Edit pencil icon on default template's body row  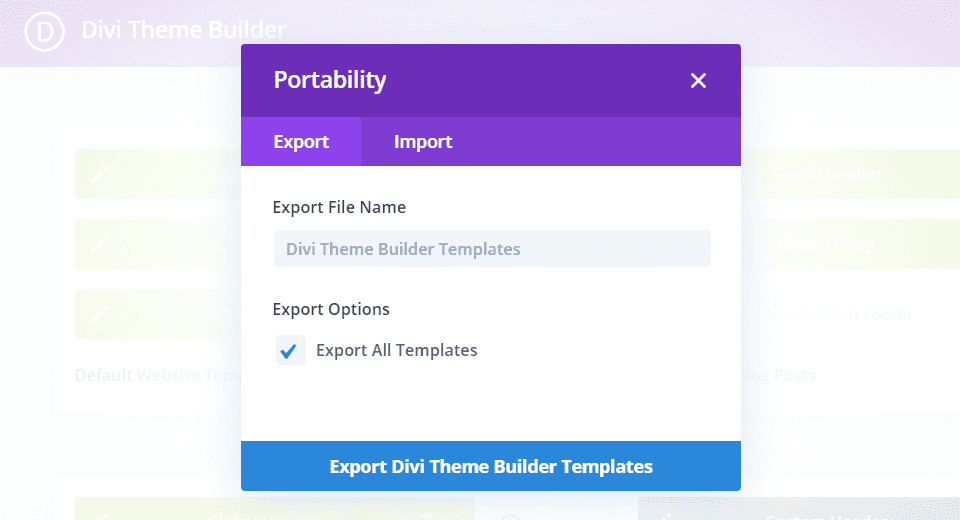click(99, 245)
